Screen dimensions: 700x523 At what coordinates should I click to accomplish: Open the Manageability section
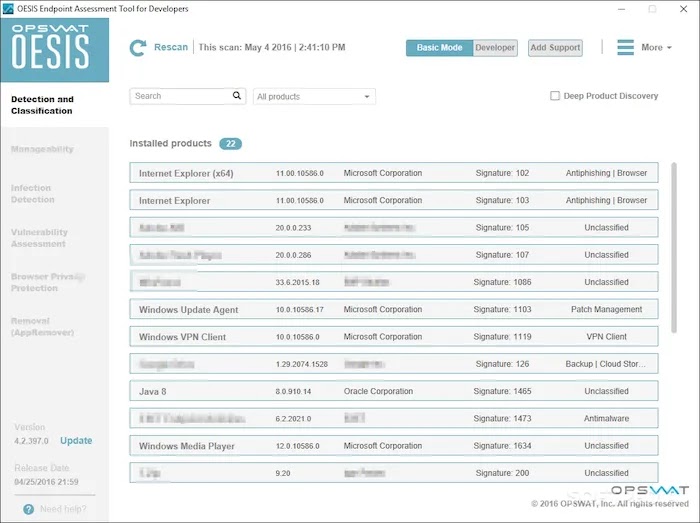click(x=42, y=149)
